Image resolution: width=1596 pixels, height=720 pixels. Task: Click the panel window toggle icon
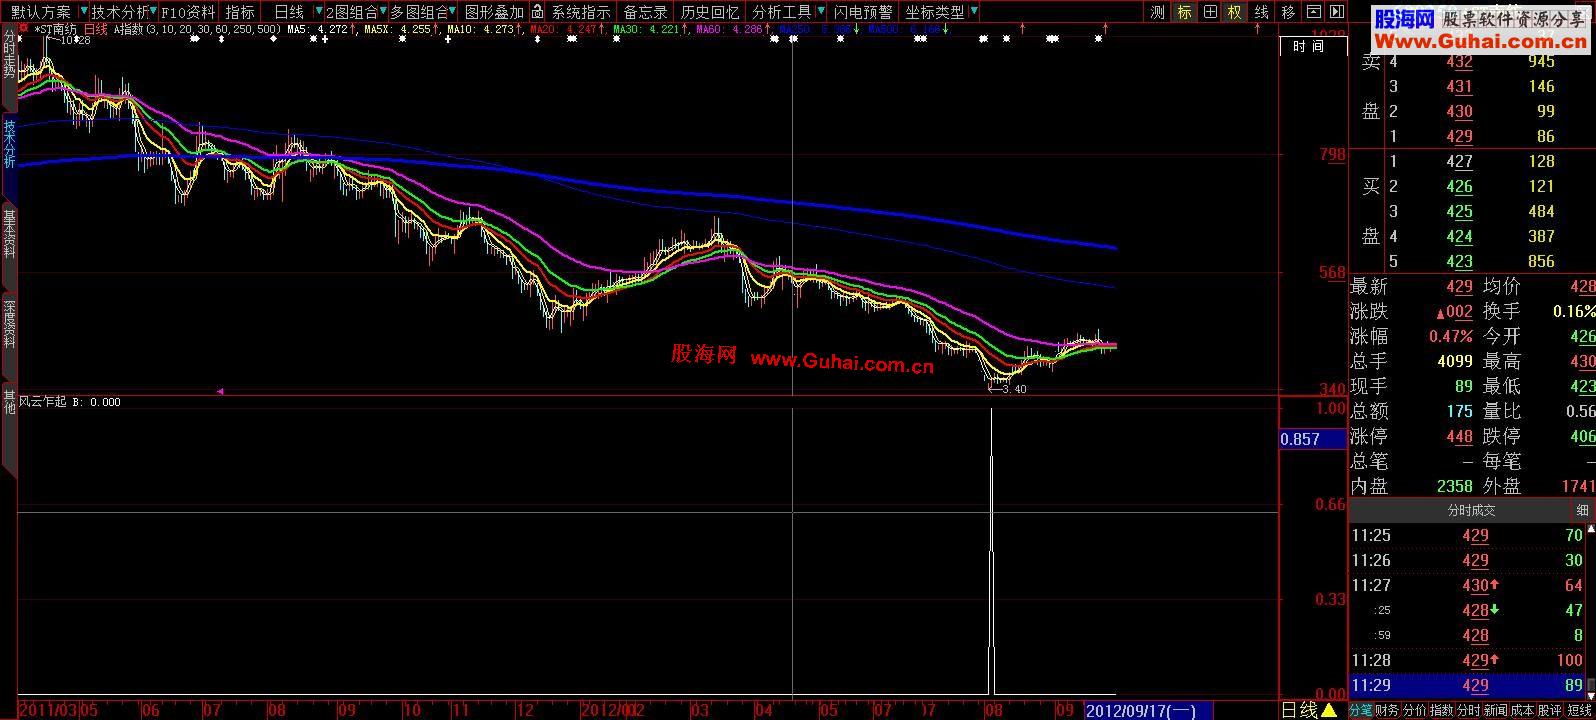(1312, 12)
